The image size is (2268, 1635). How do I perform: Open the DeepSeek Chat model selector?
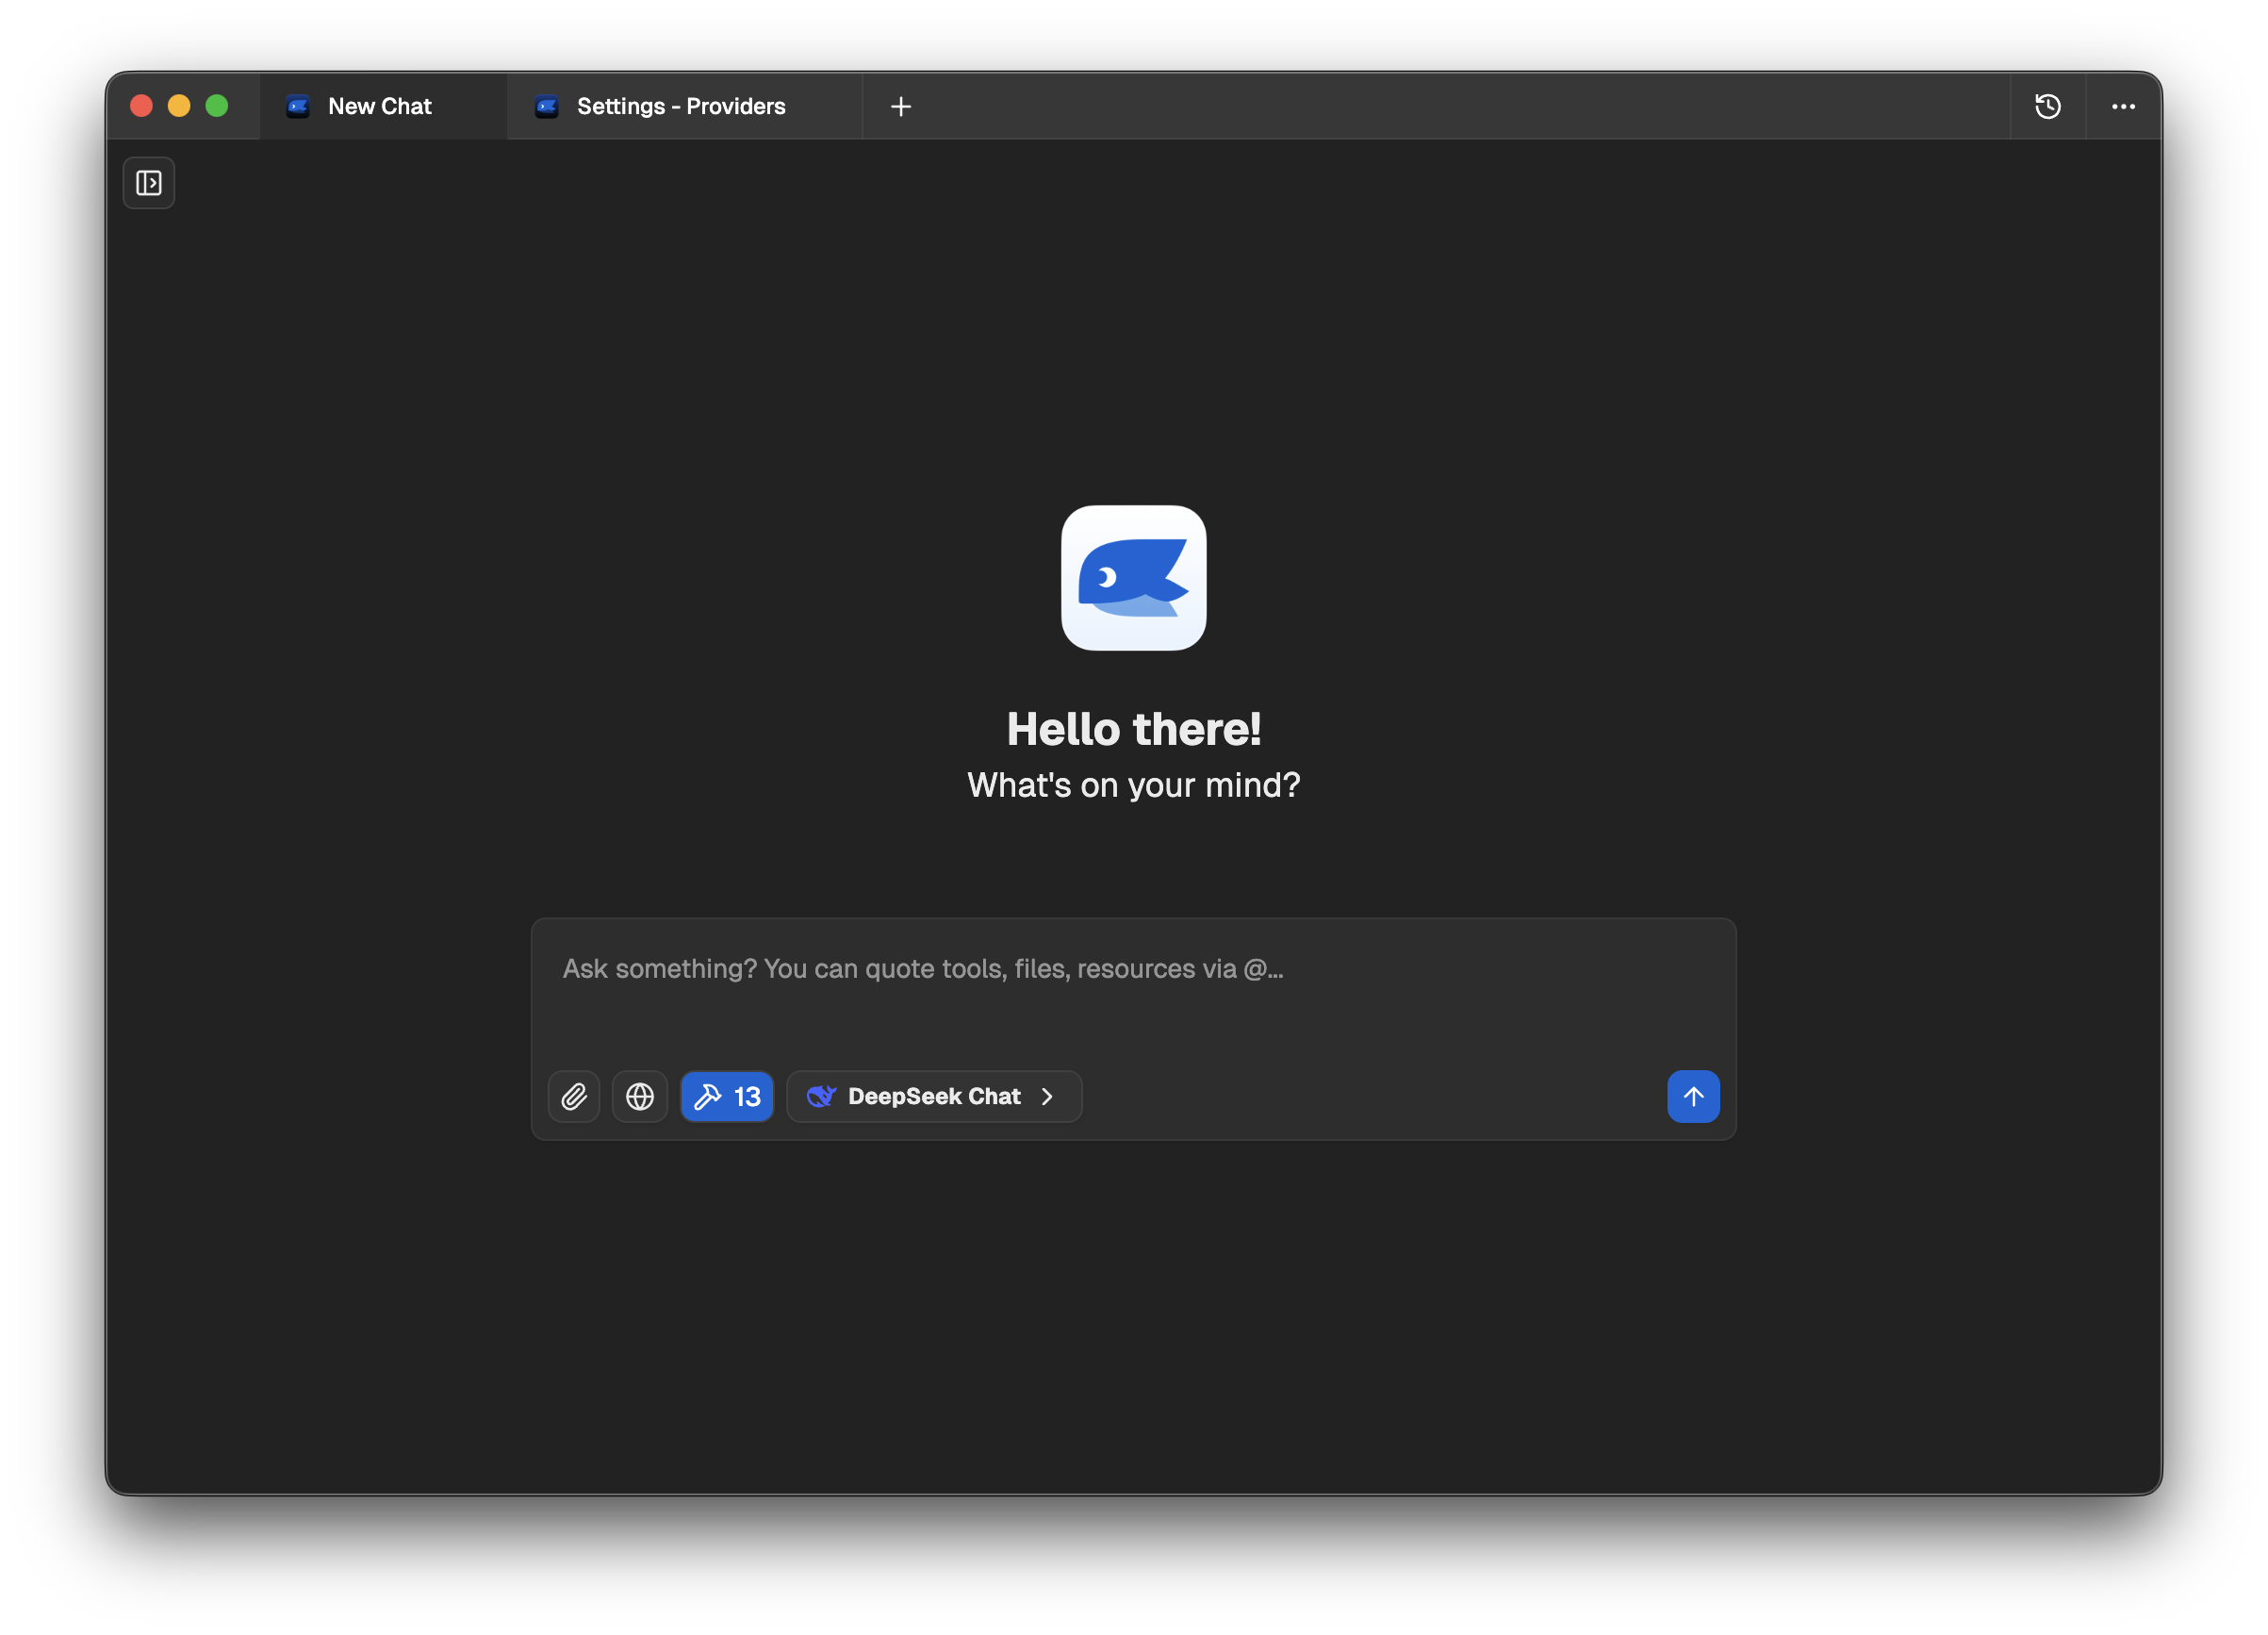pyautogui.click(x=933, y=1097)
